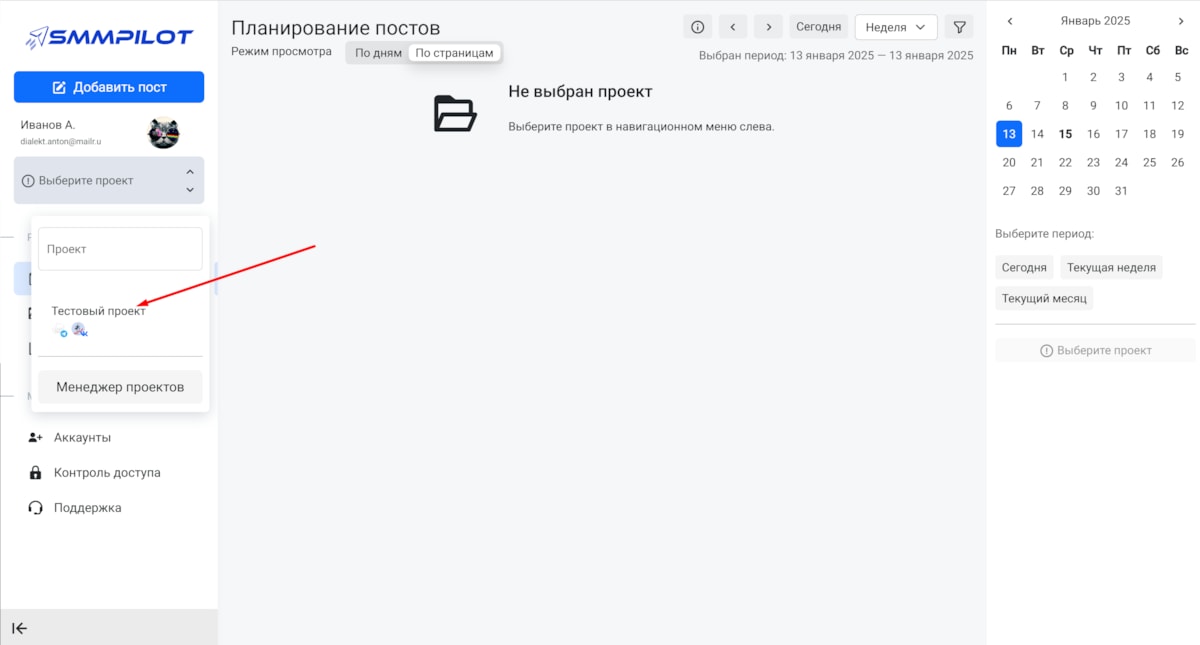Viewport: 1200px width, 645px height.
Task: Click the Сегодня toolbar button
Action: (x=818, y=27)
